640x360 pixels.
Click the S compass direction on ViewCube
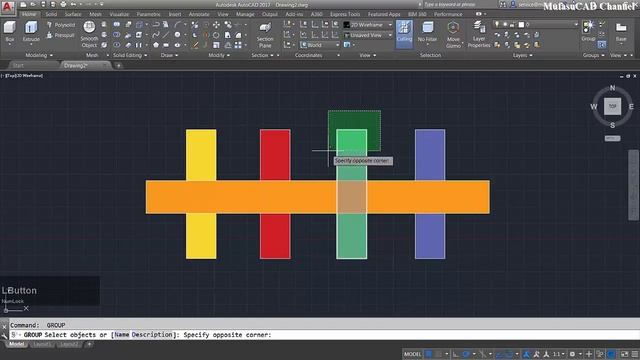pyautogui.click(x=612, y=125)
